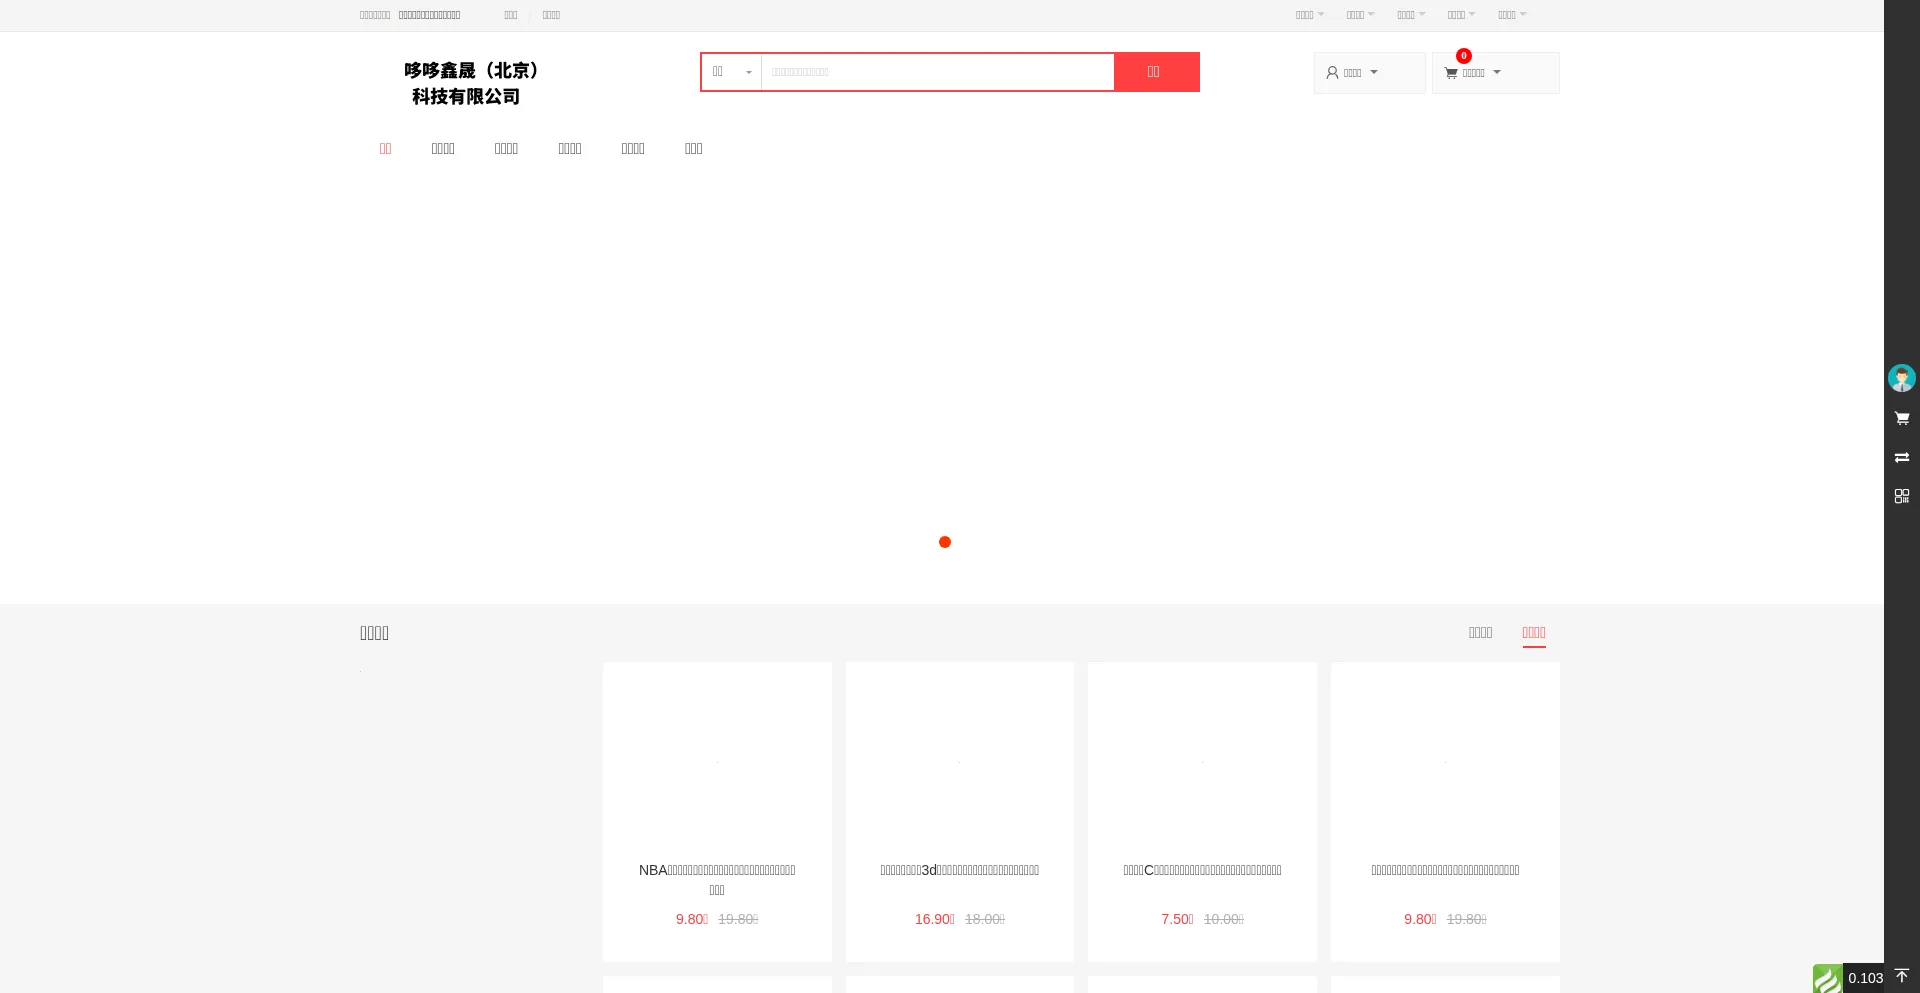Expand the last top-bar dropdown on the right
1920x993 pixels.
pos(1512,15)
